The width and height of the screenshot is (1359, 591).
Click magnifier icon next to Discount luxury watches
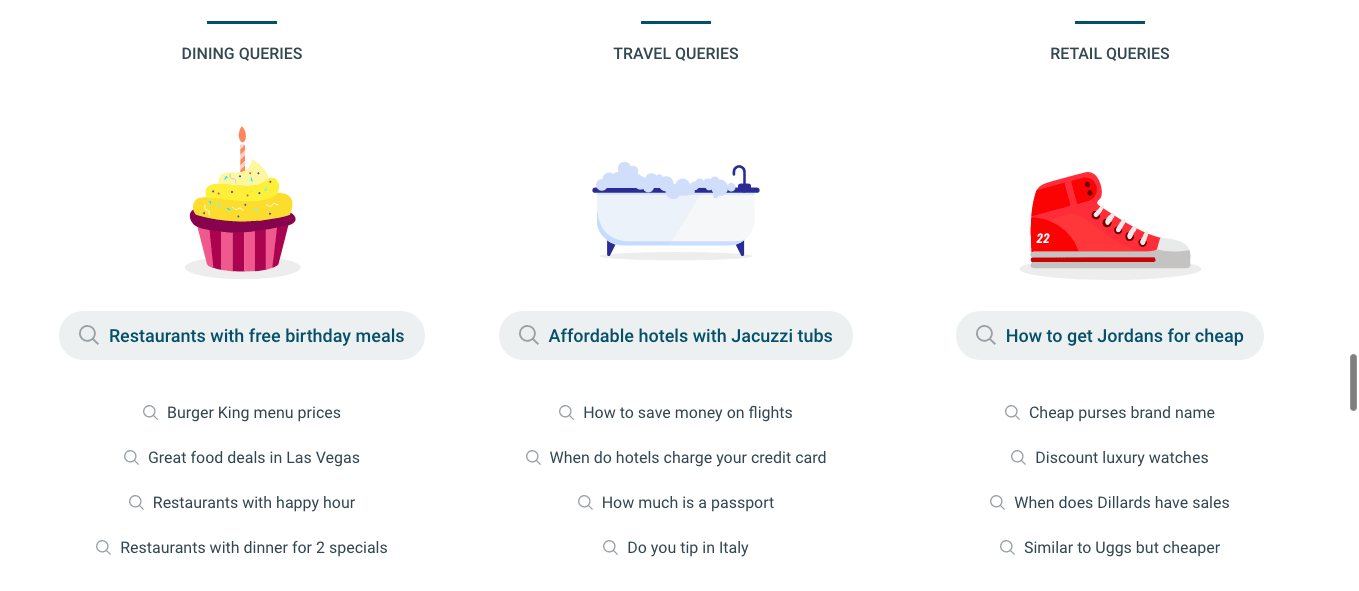click(1018, 457)
